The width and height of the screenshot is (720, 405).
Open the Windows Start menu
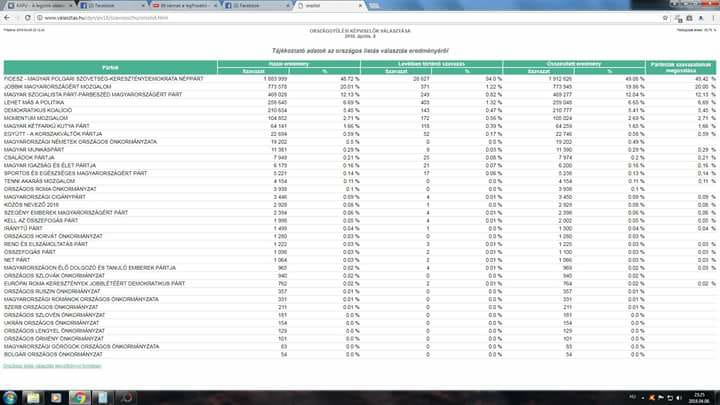point(10,397)
